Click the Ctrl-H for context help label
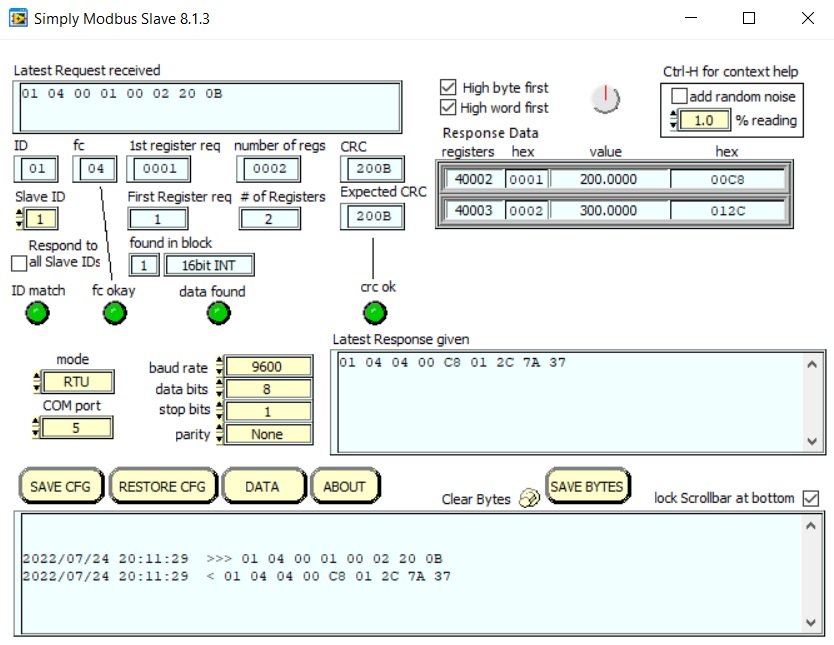The width and height of the screenshot is (834, 645). 730,71
